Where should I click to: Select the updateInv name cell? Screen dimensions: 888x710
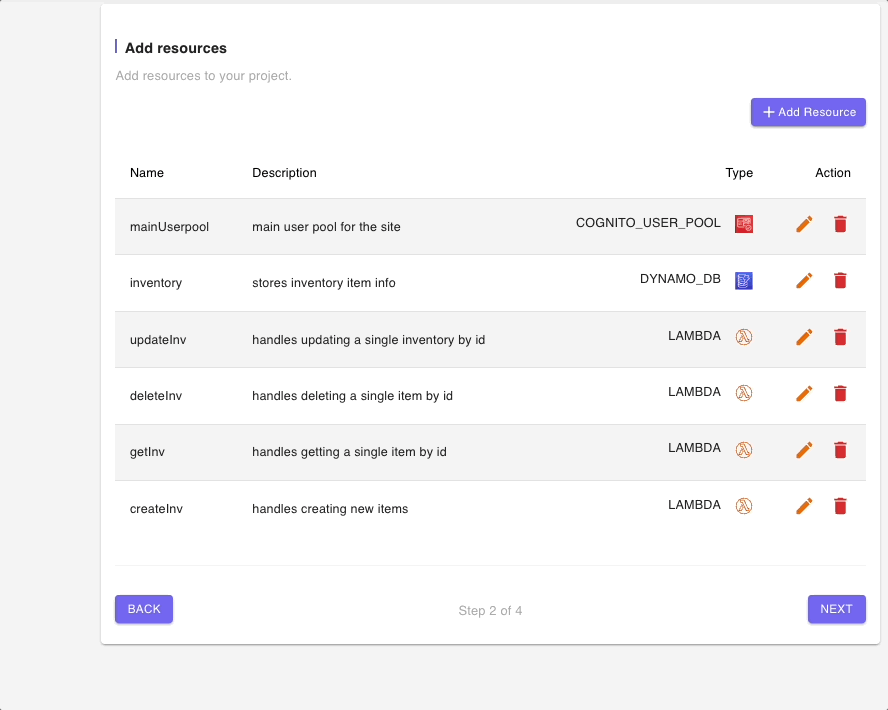(x=158, y=340)
